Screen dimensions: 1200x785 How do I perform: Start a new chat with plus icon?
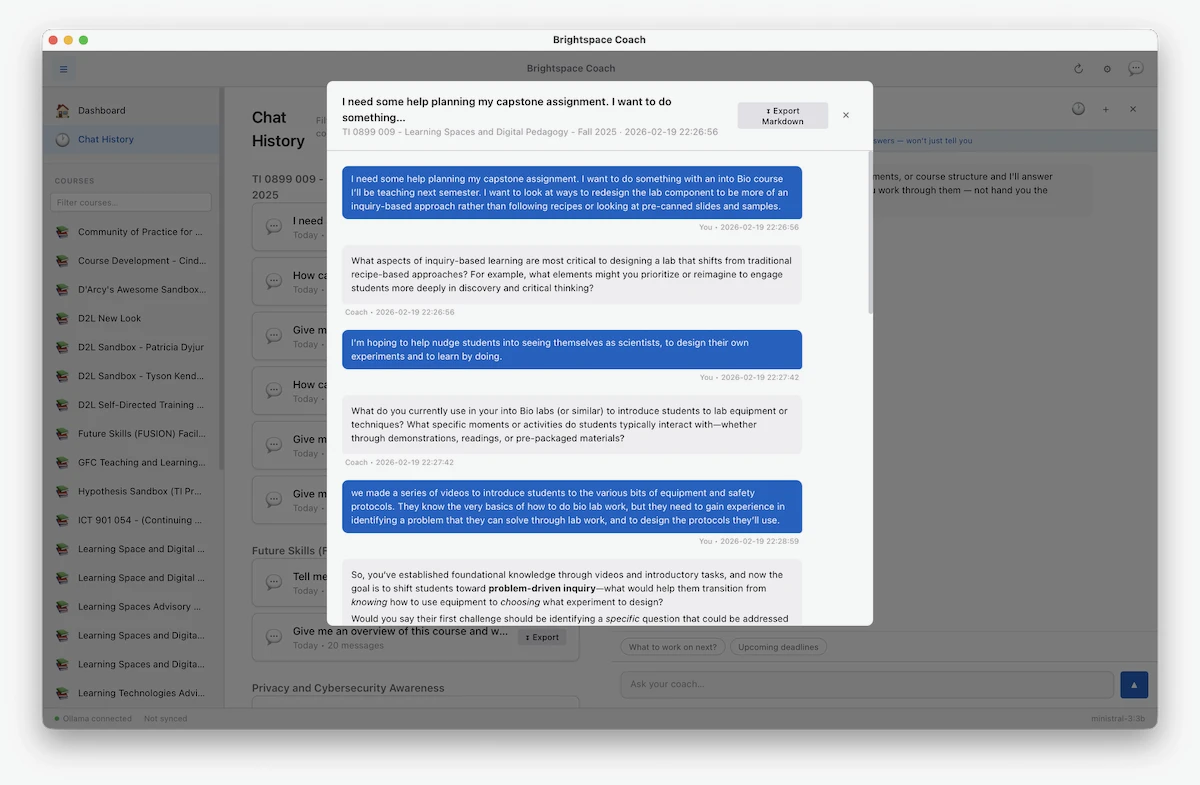tap(1106, 109)
